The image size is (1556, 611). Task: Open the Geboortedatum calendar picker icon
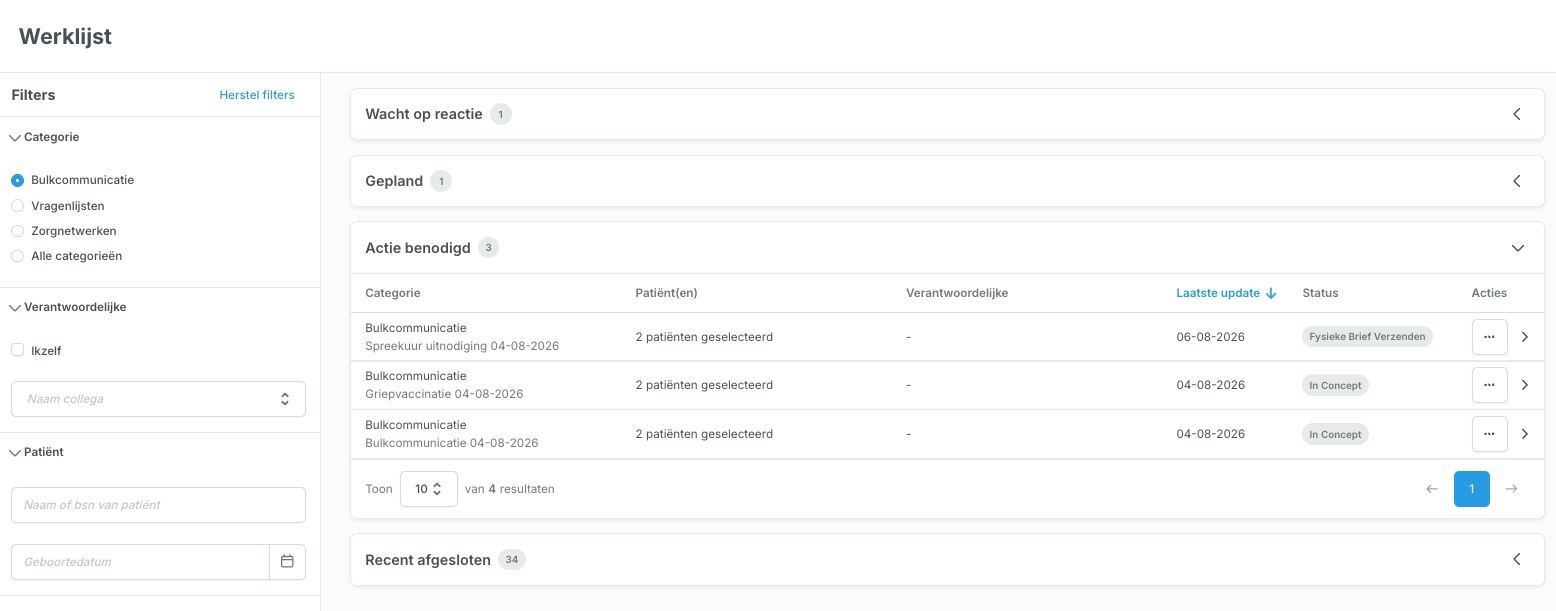click(x=287, y=562)
